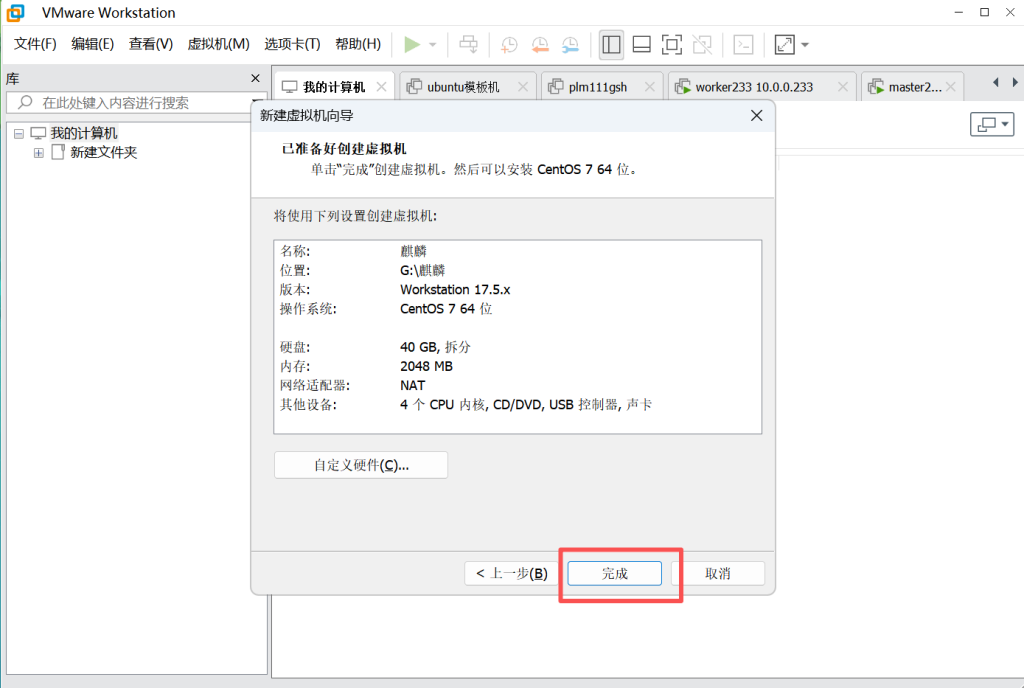Toggle the library sidebar view icon
Viewport: 1024px width, 688px height.
(x=611, y=44)
